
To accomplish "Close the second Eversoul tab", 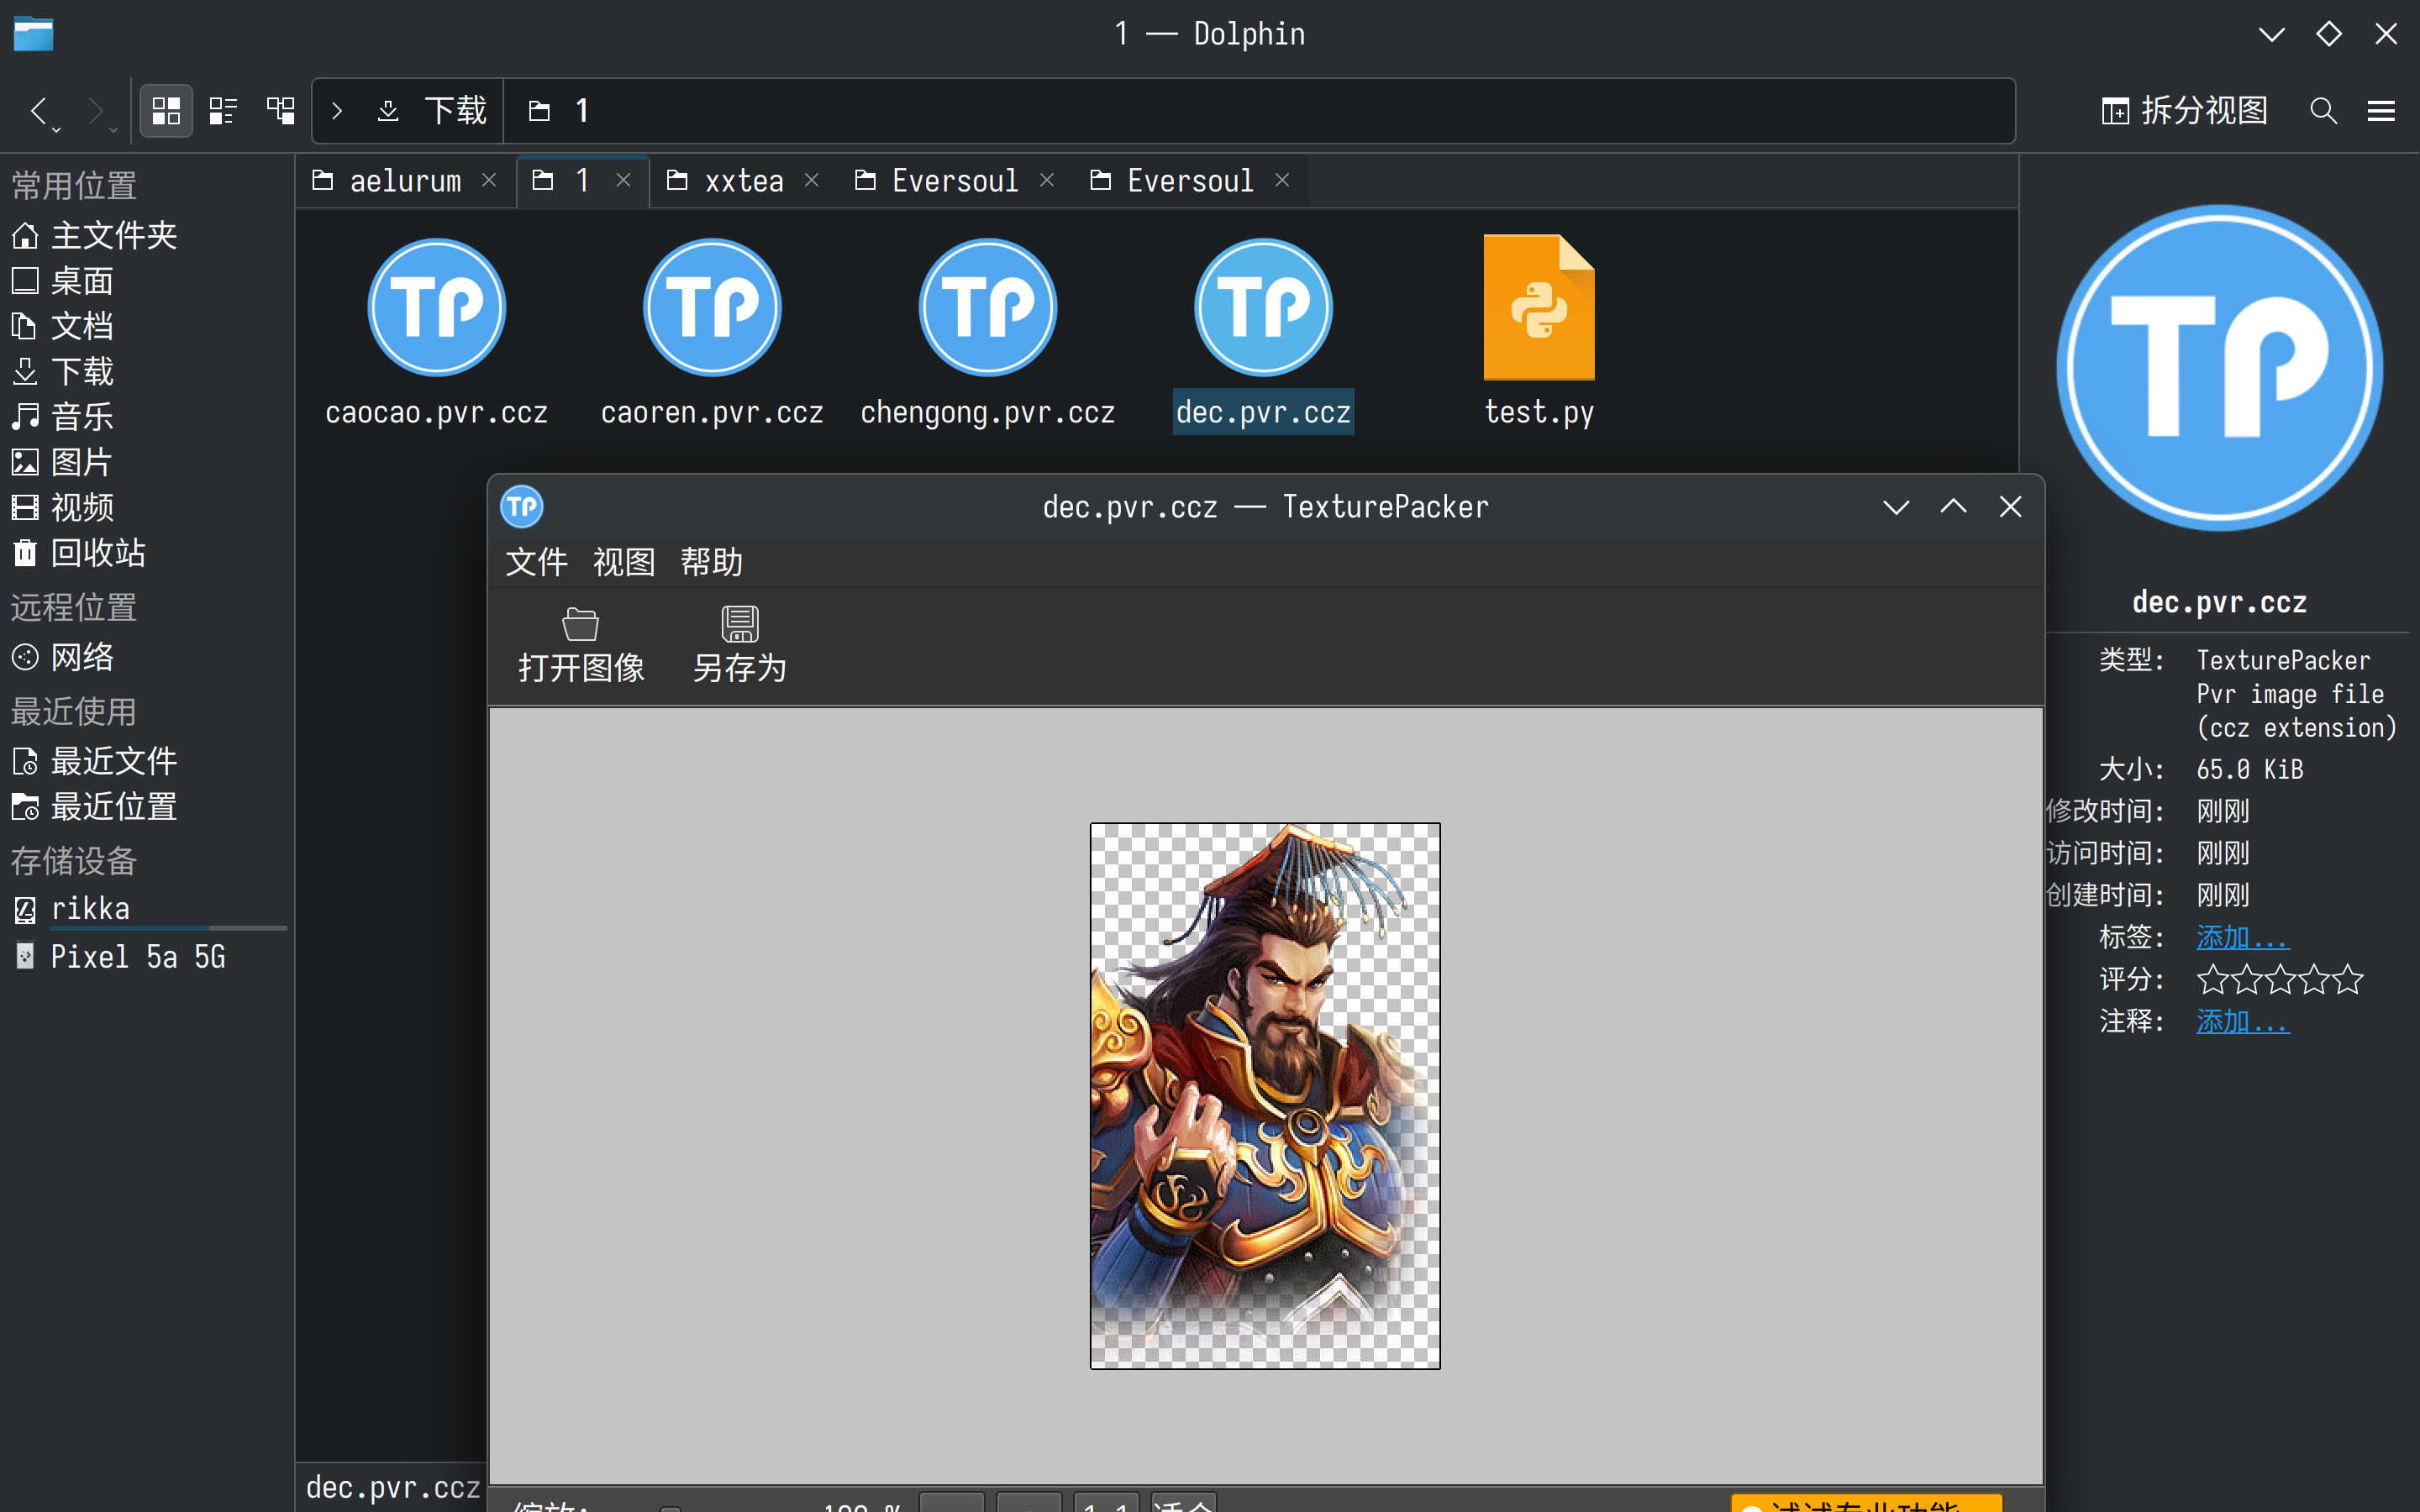I will click(1282, 180).
